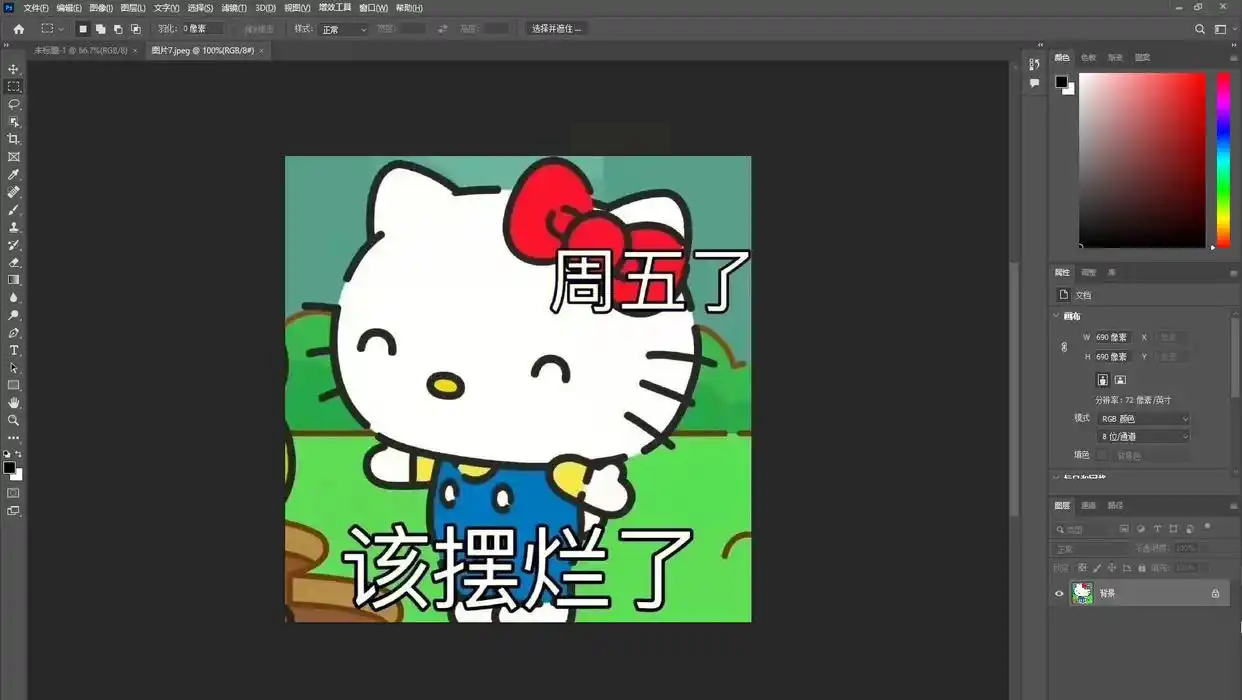1242x700 pixels.
Task: Select the Eraser tool
Action: click(x=14, y=263)
